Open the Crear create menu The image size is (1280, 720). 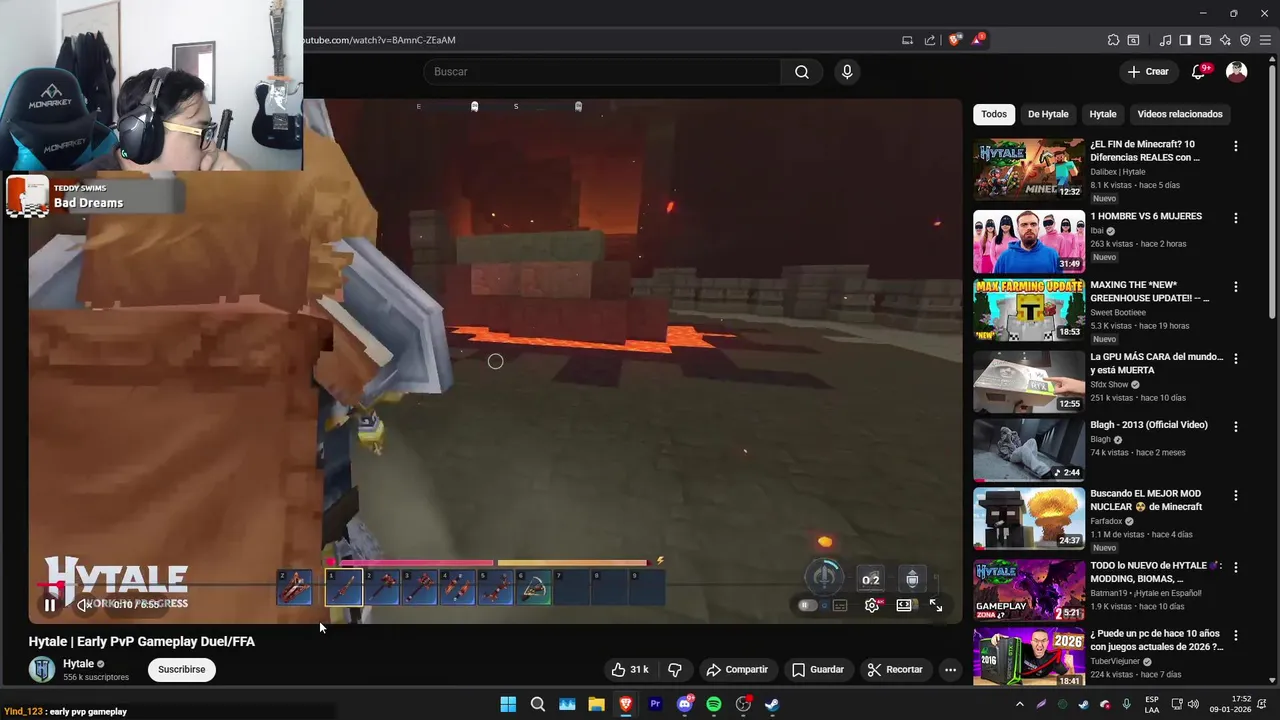(1148, 72)
